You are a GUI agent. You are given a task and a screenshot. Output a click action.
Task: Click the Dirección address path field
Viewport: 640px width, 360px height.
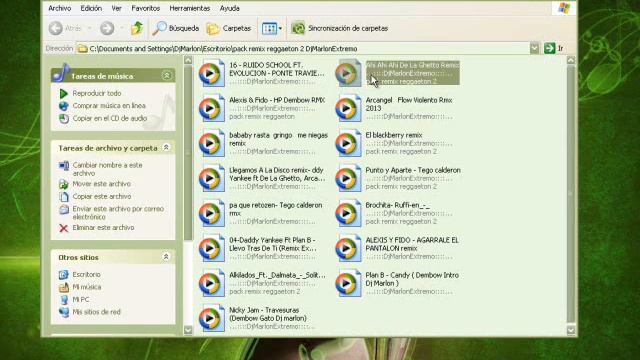(303, 49)
